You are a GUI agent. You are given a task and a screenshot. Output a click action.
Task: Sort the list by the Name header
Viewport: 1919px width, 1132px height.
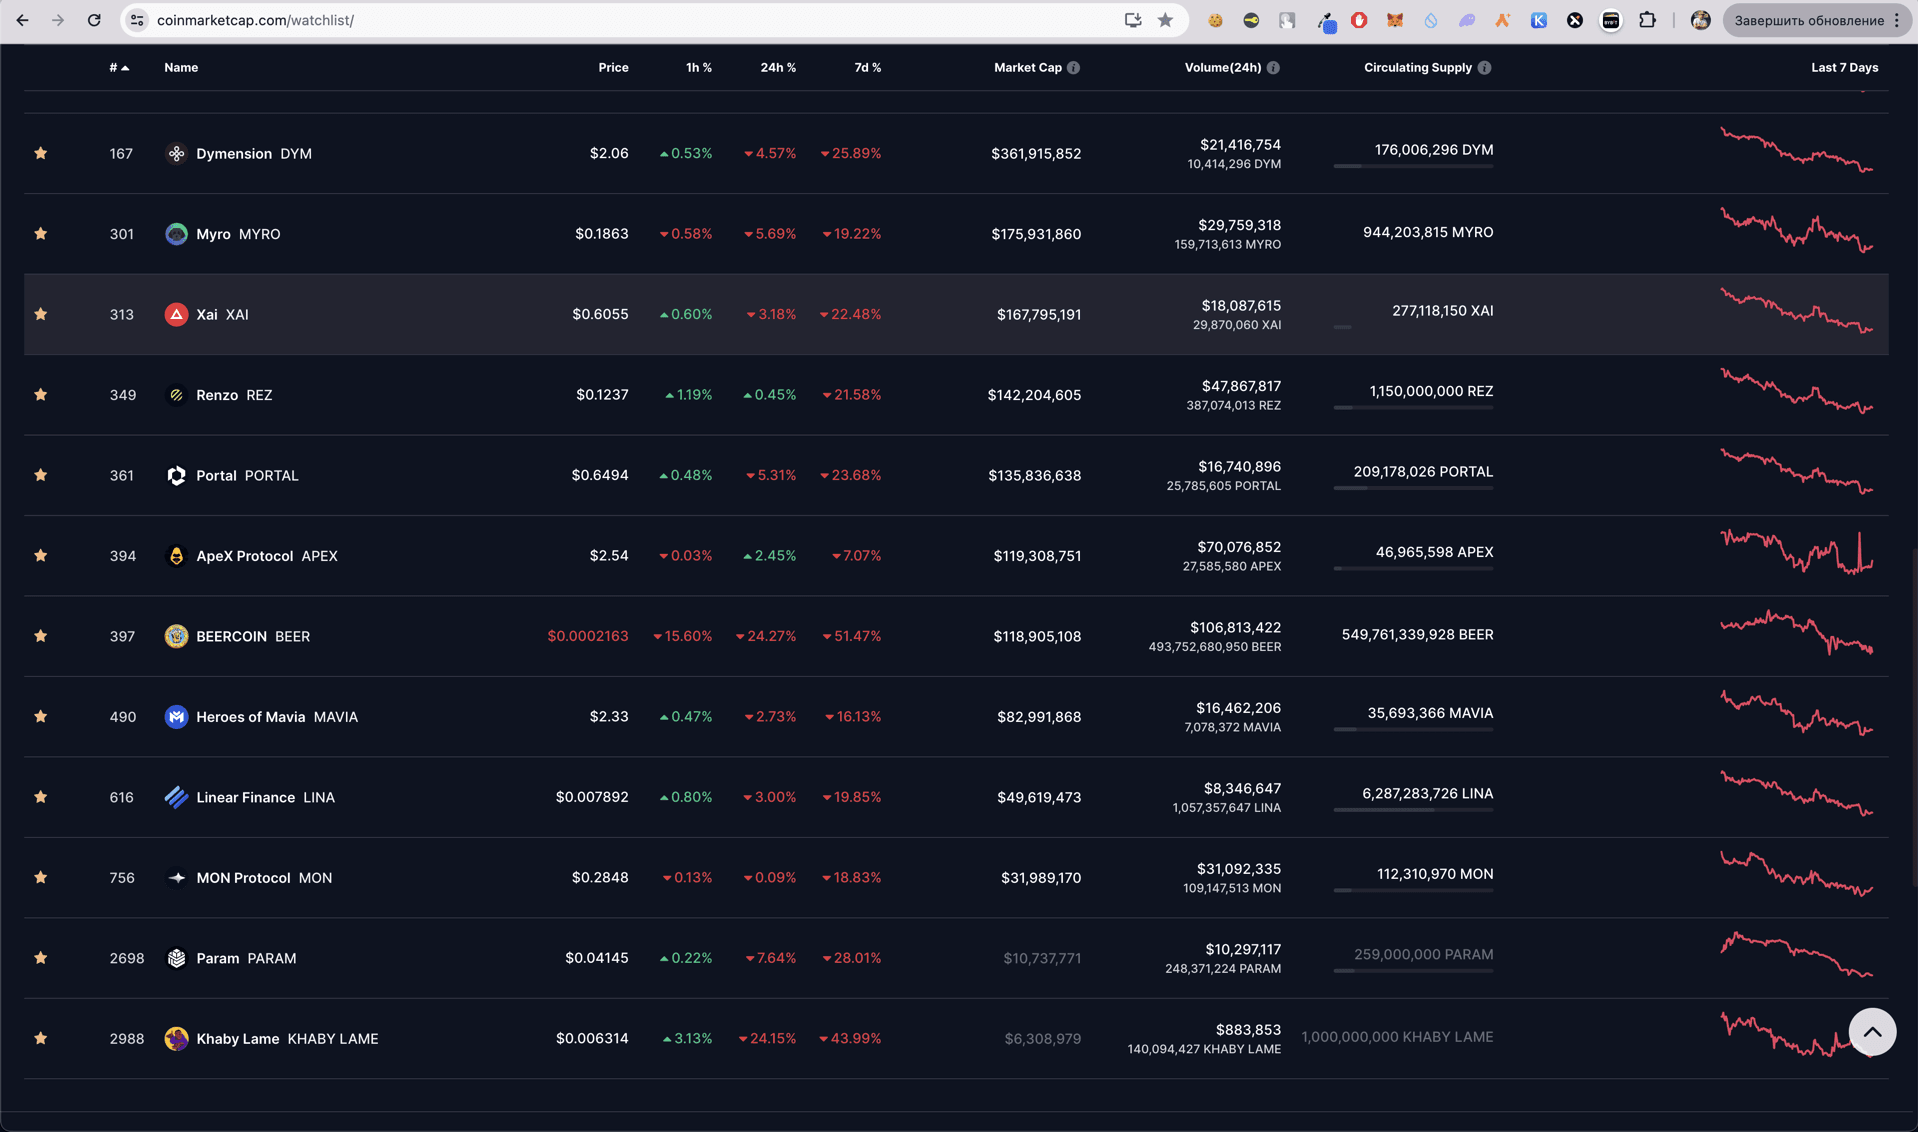click(x=181, y=68)
